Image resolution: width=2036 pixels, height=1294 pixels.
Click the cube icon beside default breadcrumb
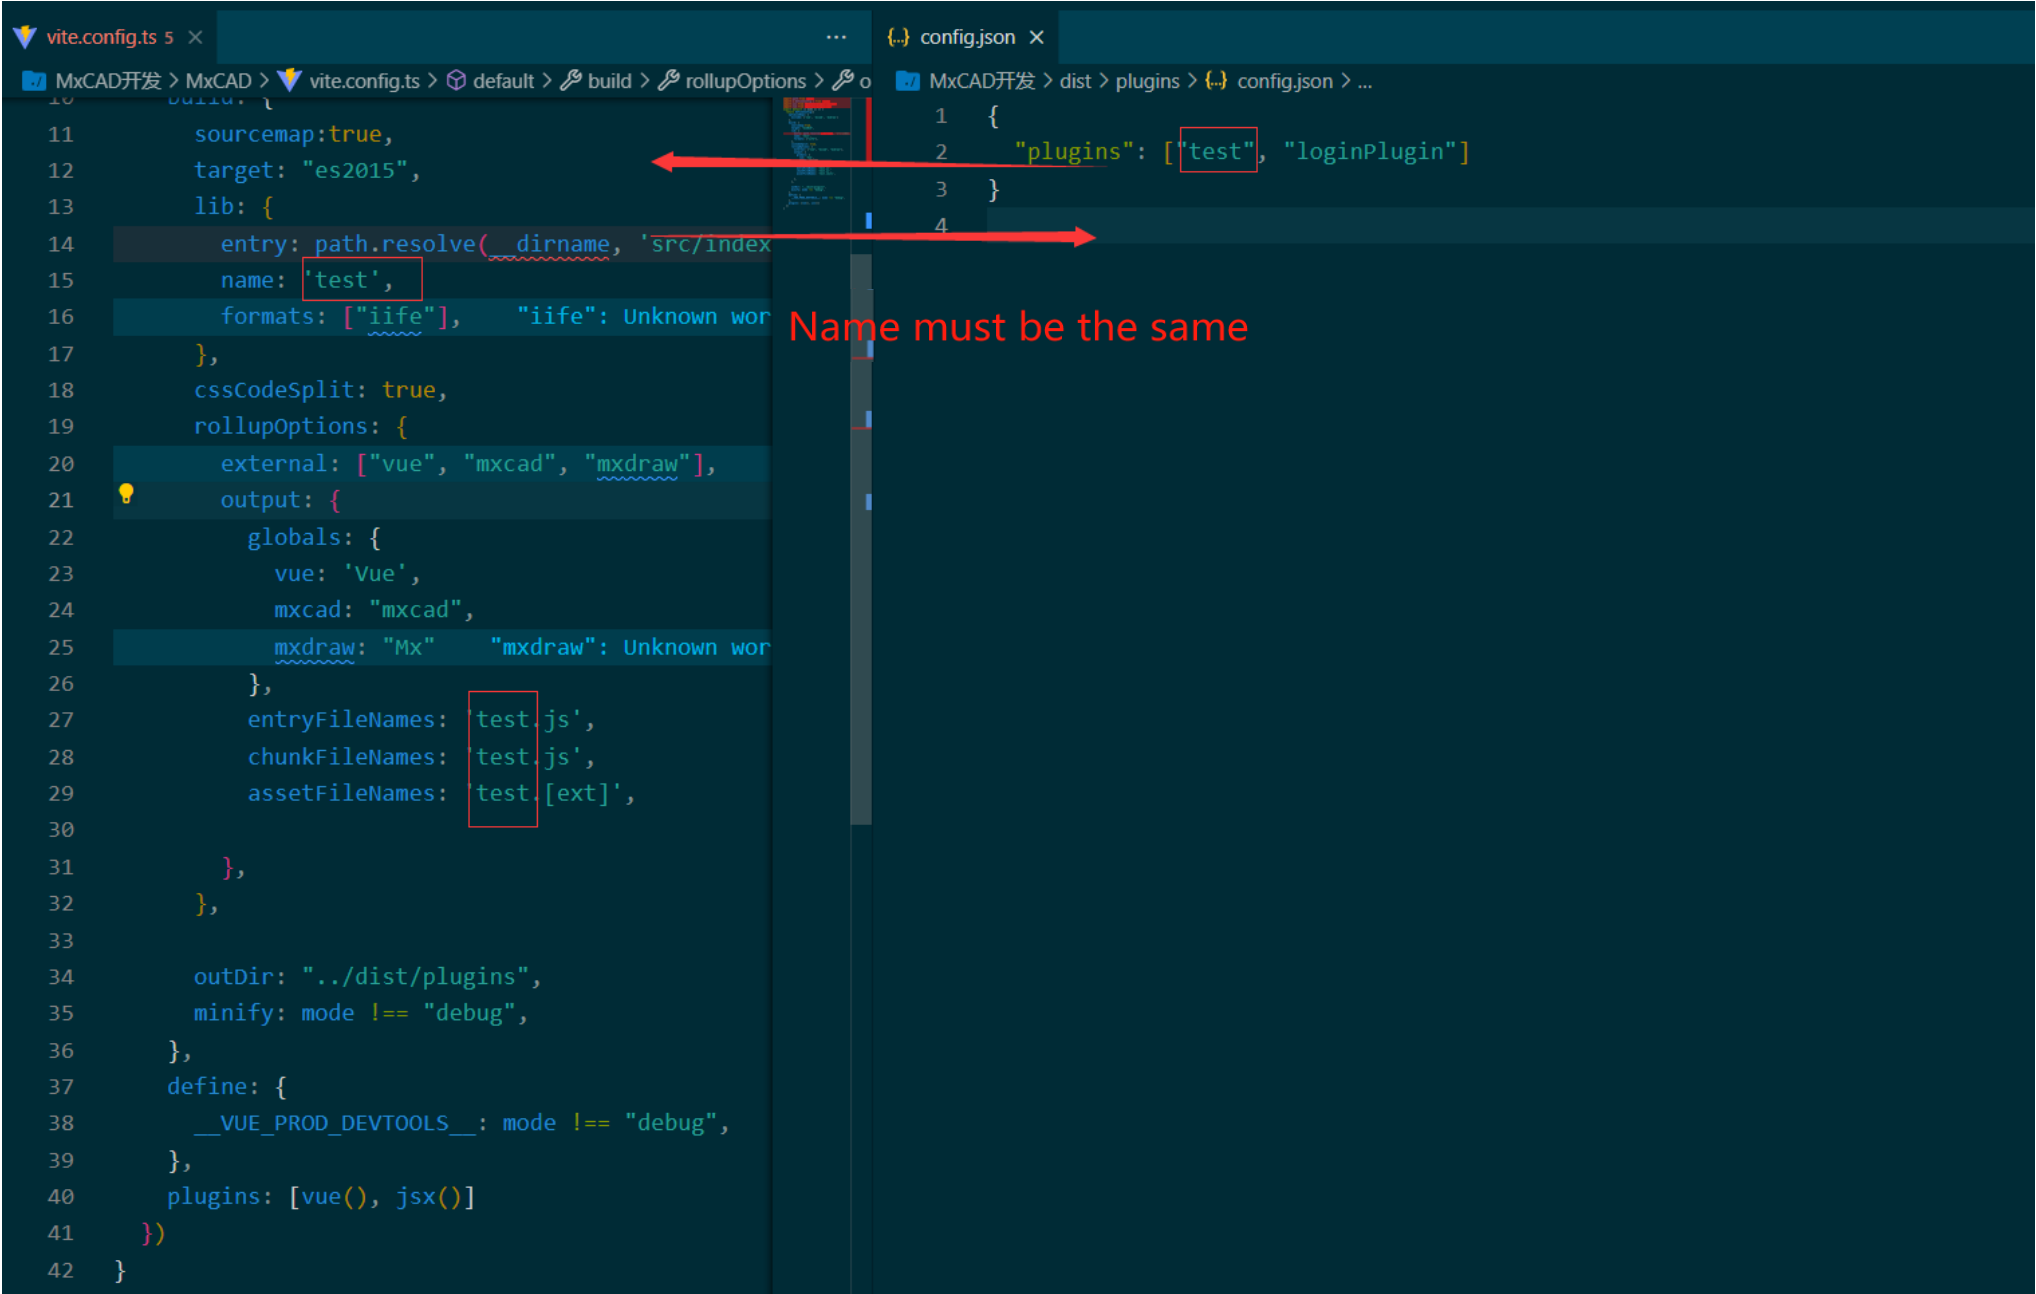(456, 81)
